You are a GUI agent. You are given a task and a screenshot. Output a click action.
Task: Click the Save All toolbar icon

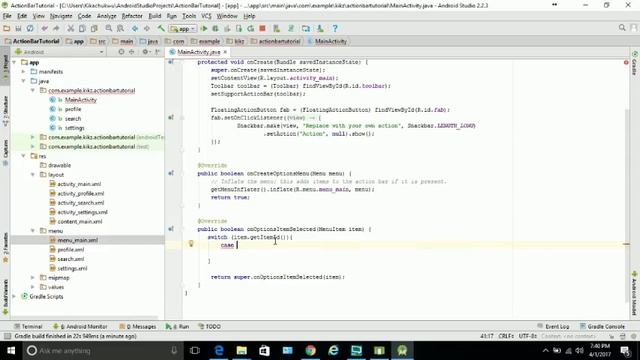coord(18,29)
